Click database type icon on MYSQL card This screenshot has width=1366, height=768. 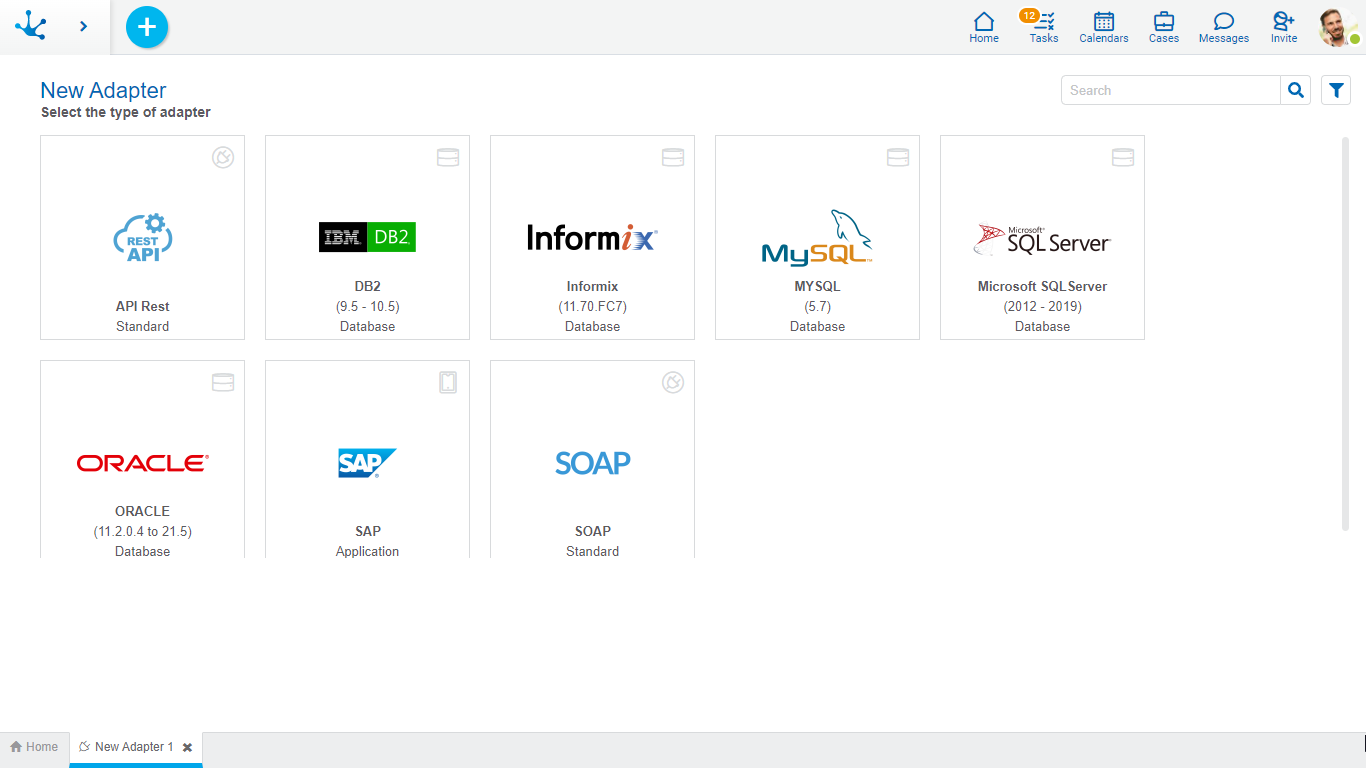898,157
